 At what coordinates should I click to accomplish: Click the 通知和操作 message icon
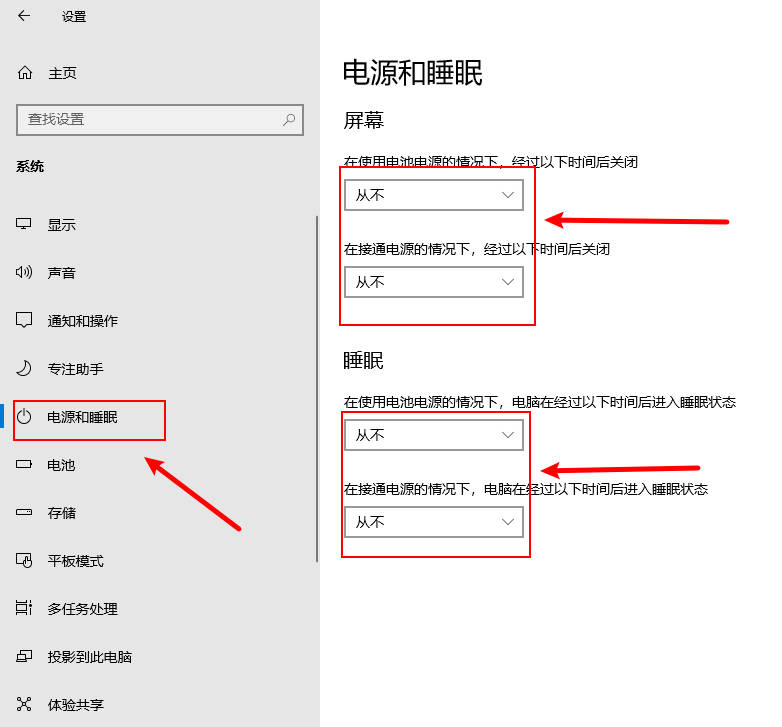[23, 320]
